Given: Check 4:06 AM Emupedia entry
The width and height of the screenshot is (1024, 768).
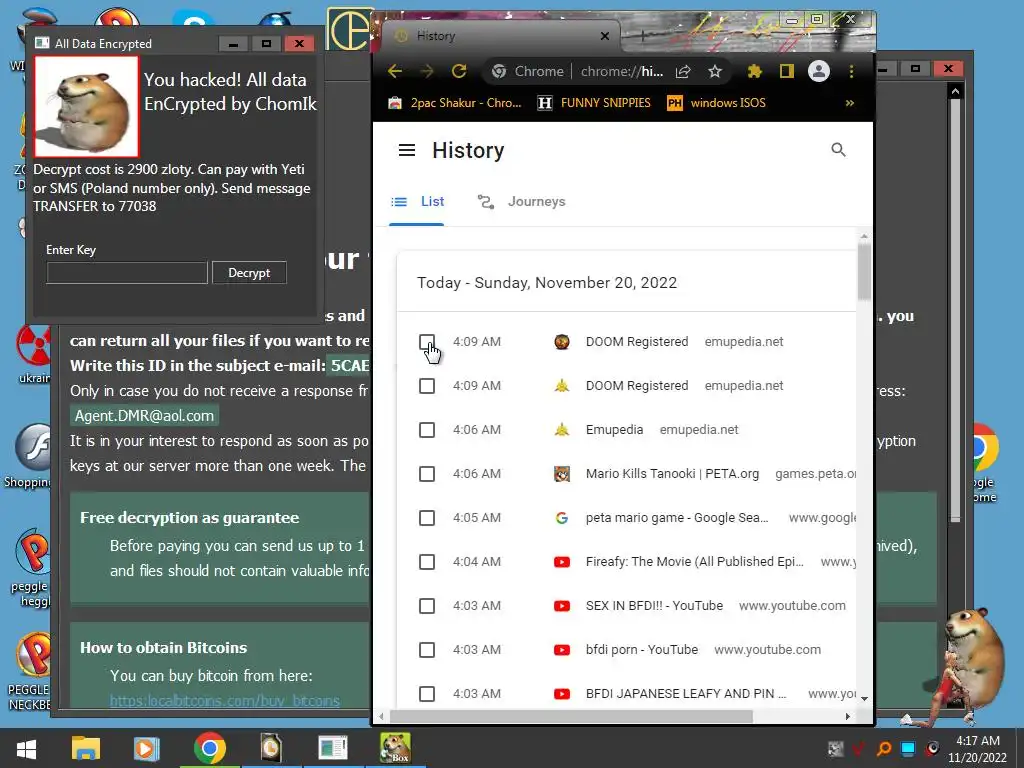Looking at the screenshot, I should coord(427,430).
